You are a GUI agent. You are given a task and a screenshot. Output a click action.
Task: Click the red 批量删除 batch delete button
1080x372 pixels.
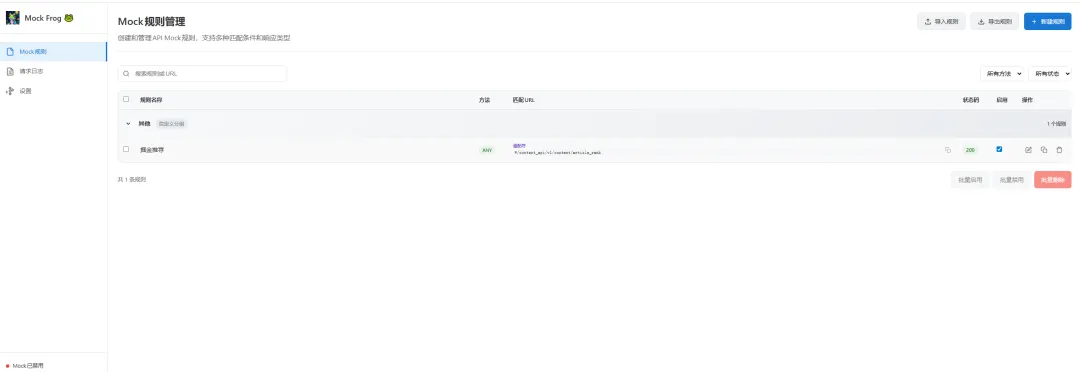(x=1053, y=180)
